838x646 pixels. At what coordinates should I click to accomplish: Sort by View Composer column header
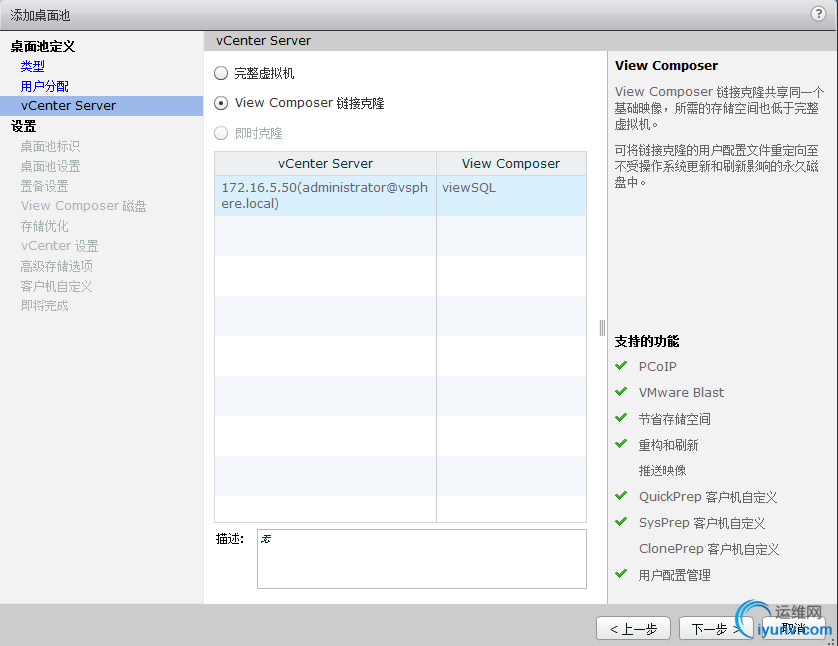511,164
